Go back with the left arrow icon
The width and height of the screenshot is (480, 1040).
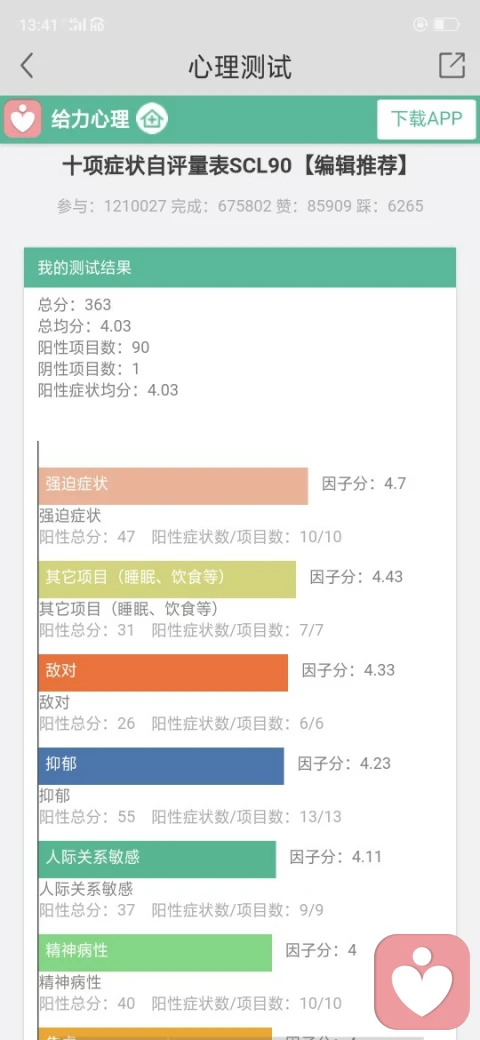pos(27,66)
